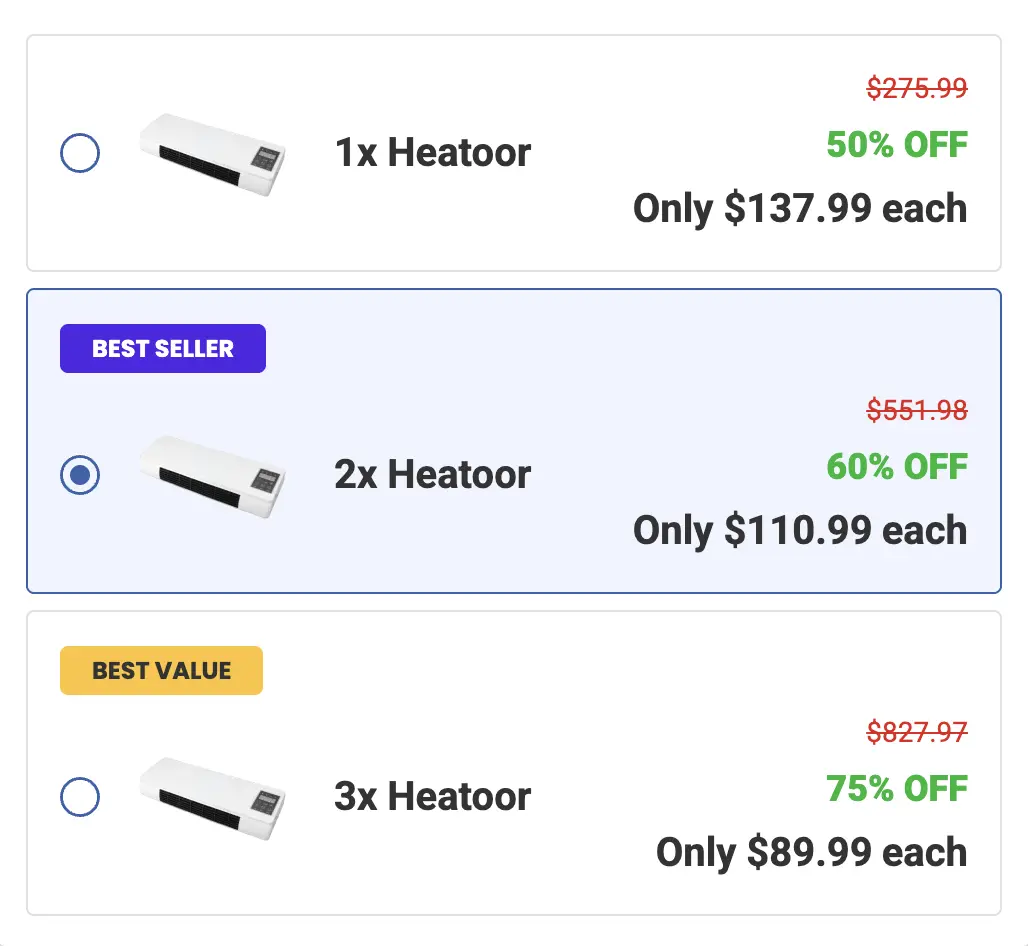
Task: Click the 75% OFF label
Action: [x=896, y=788]
